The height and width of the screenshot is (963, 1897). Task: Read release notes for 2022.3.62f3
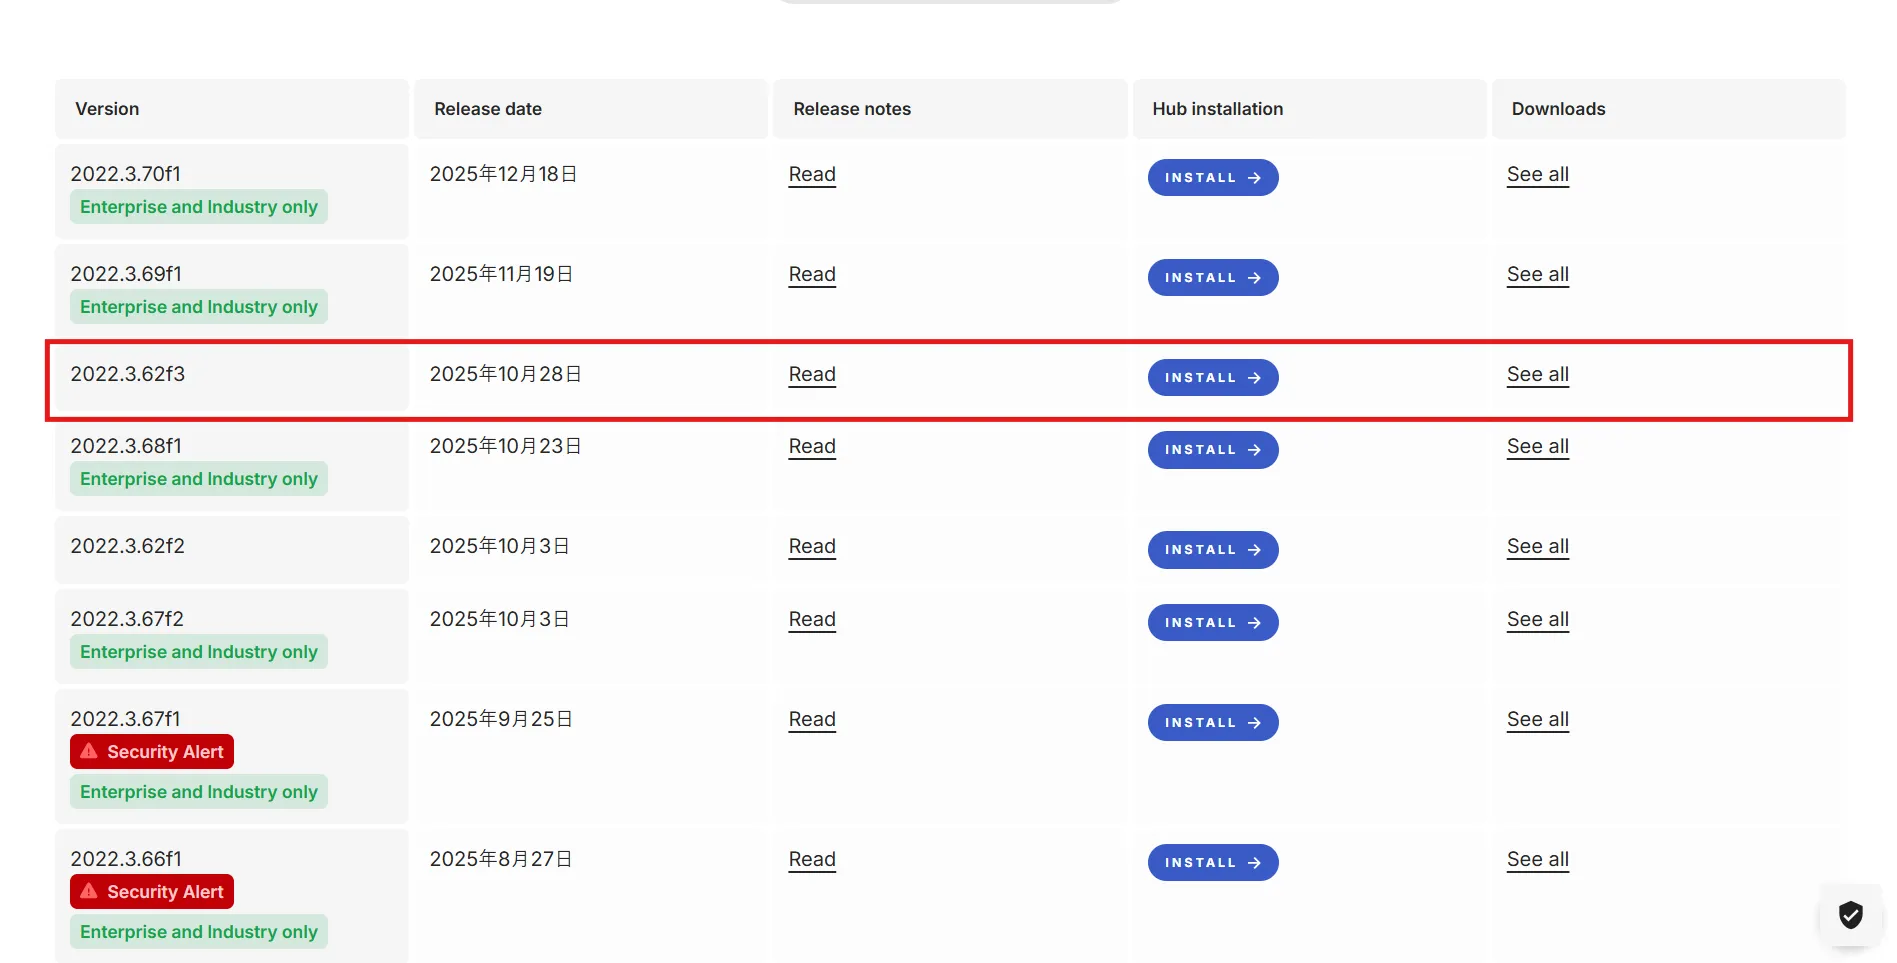click(811, 374)
